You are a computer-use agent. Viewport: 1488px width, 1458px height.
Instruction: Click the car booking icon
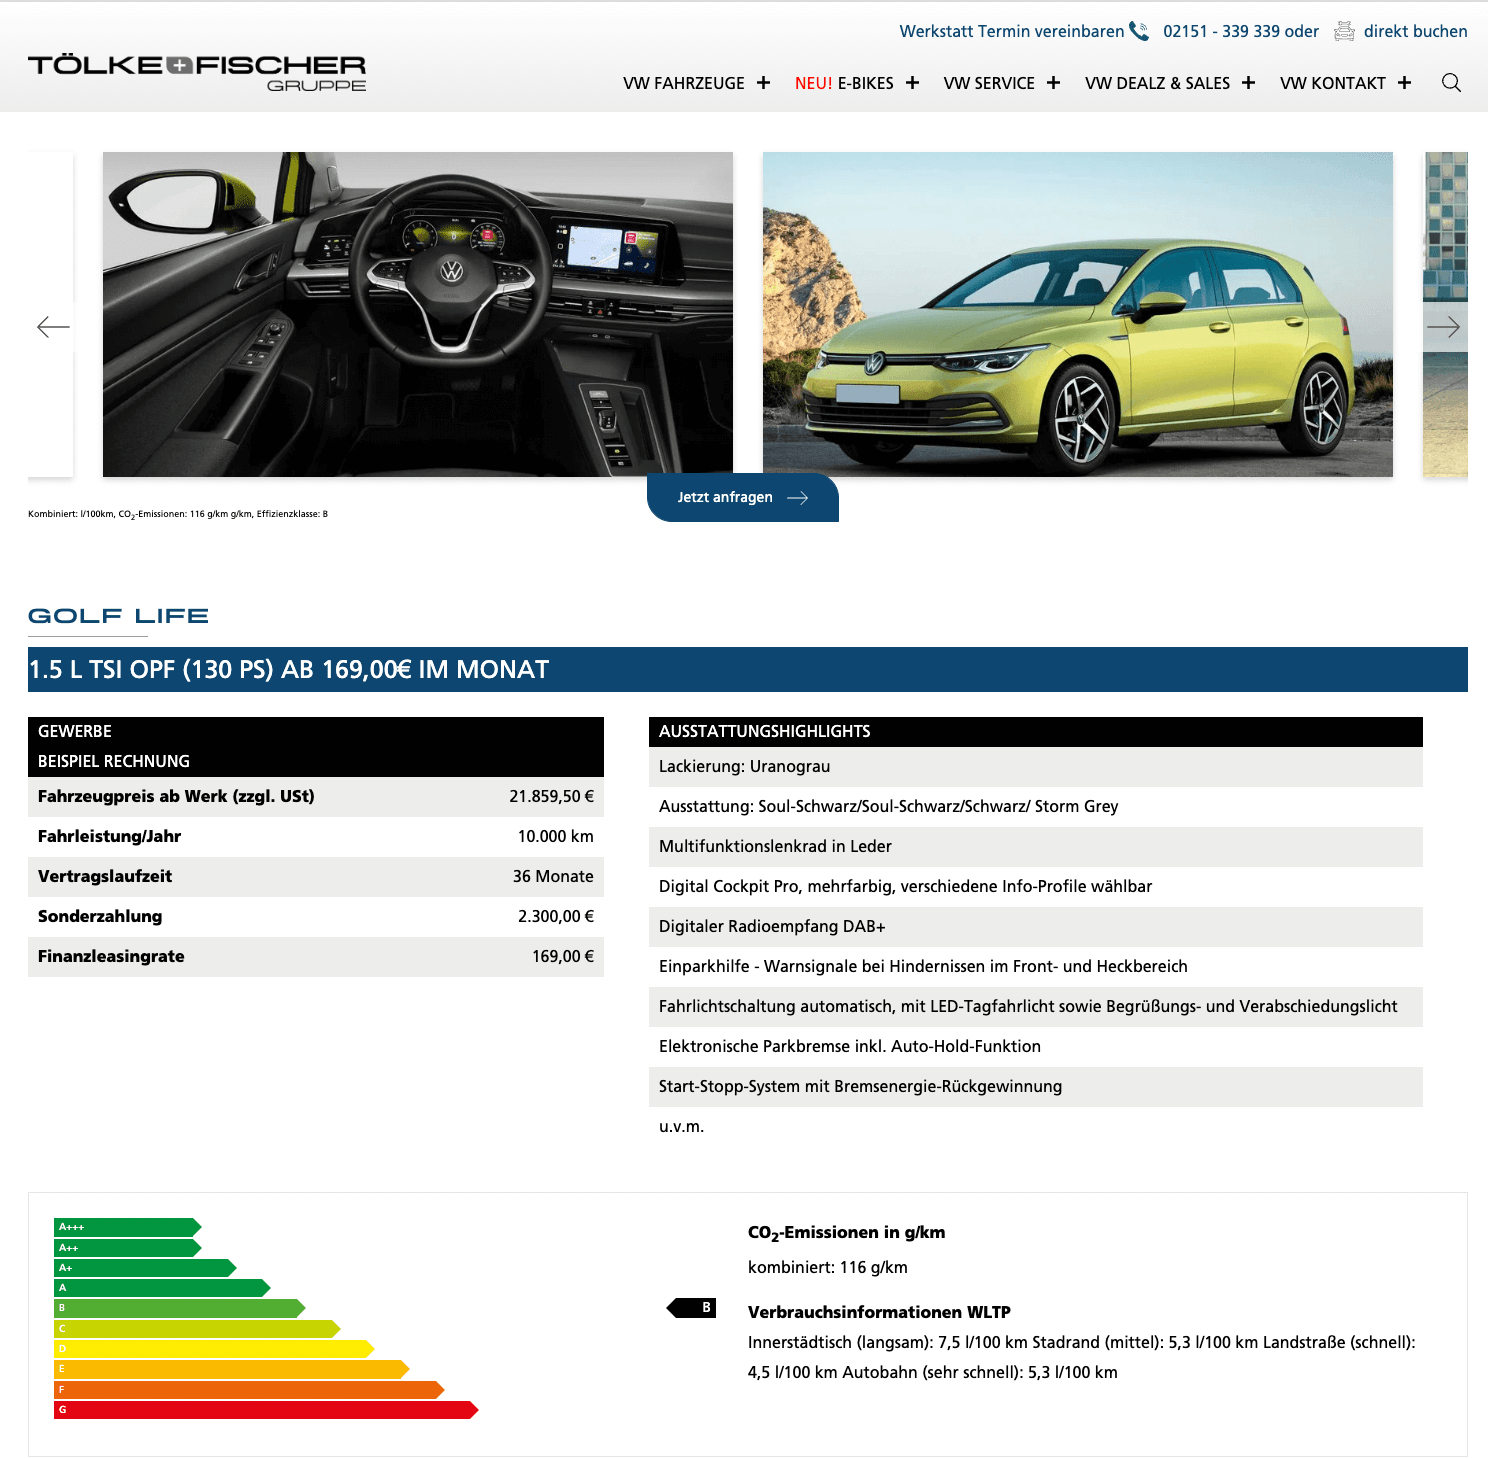coord(1345,31)
